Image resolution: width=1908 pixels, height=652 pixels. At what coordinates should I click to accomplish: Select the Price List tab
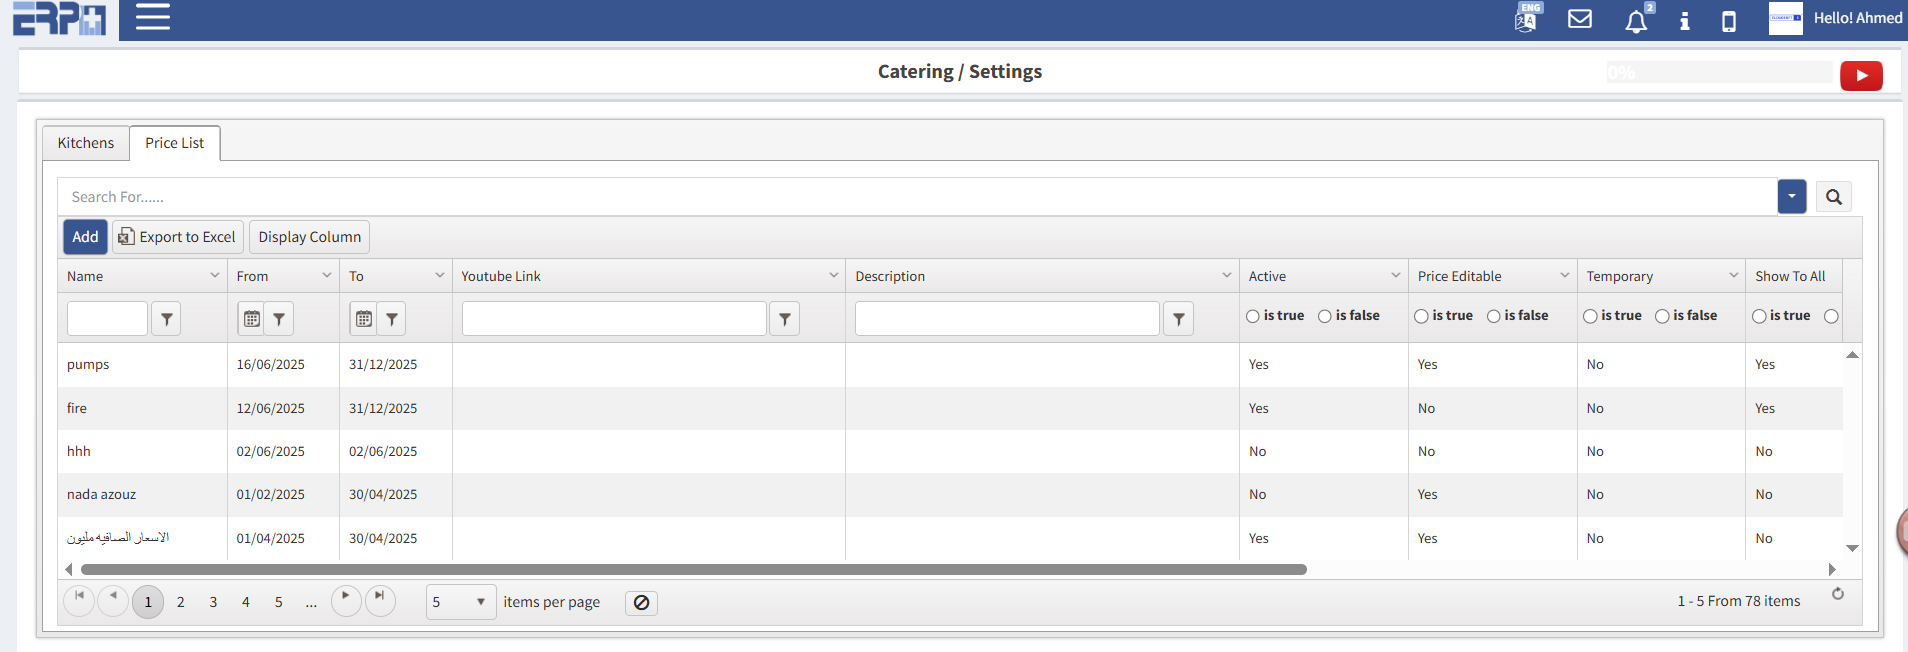click(x=174, y=143)
